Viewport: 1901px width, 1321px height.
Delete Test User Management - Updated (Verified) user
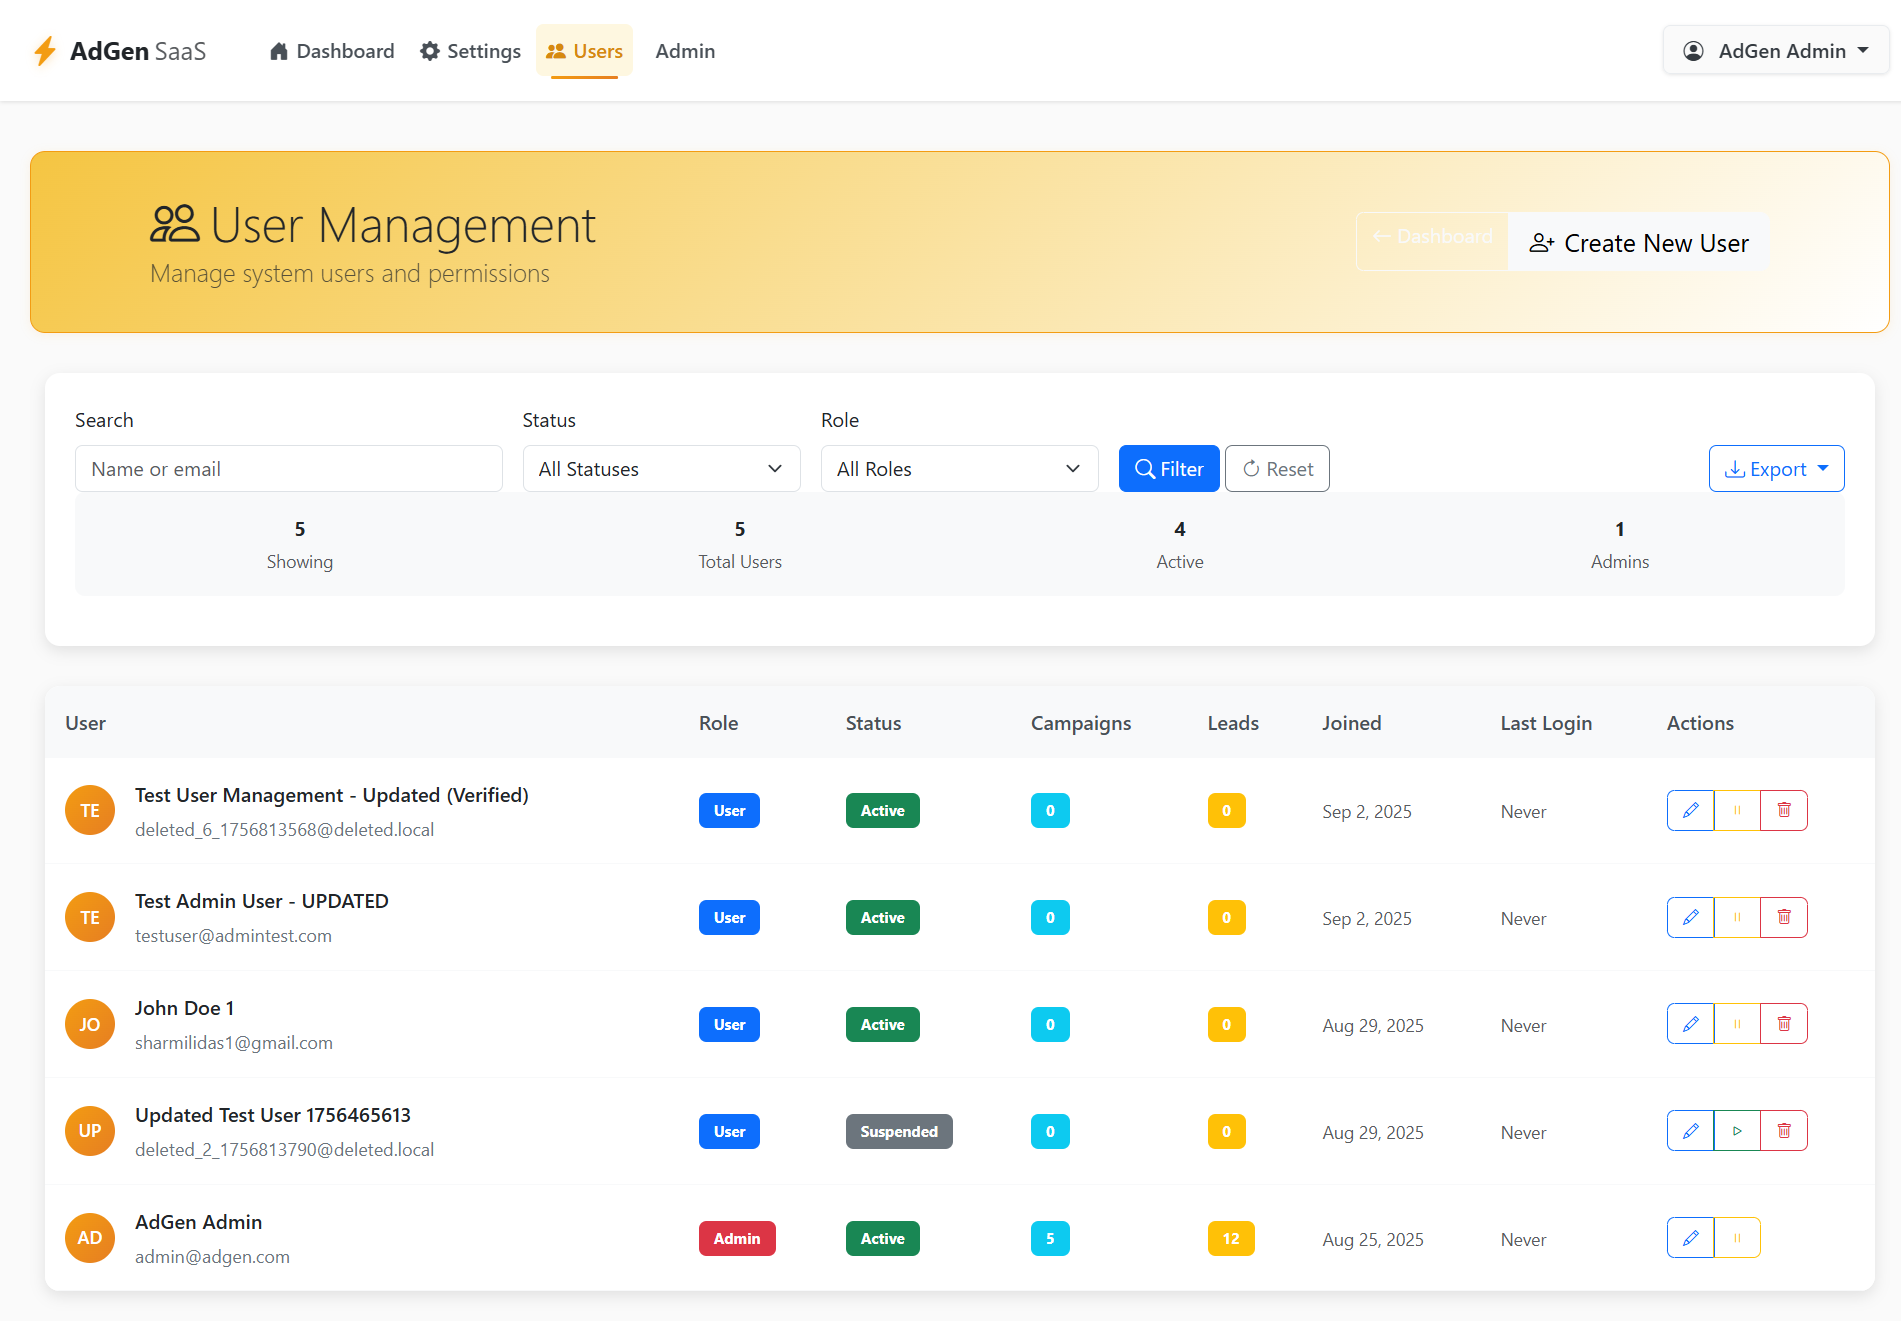[1784, 810]
